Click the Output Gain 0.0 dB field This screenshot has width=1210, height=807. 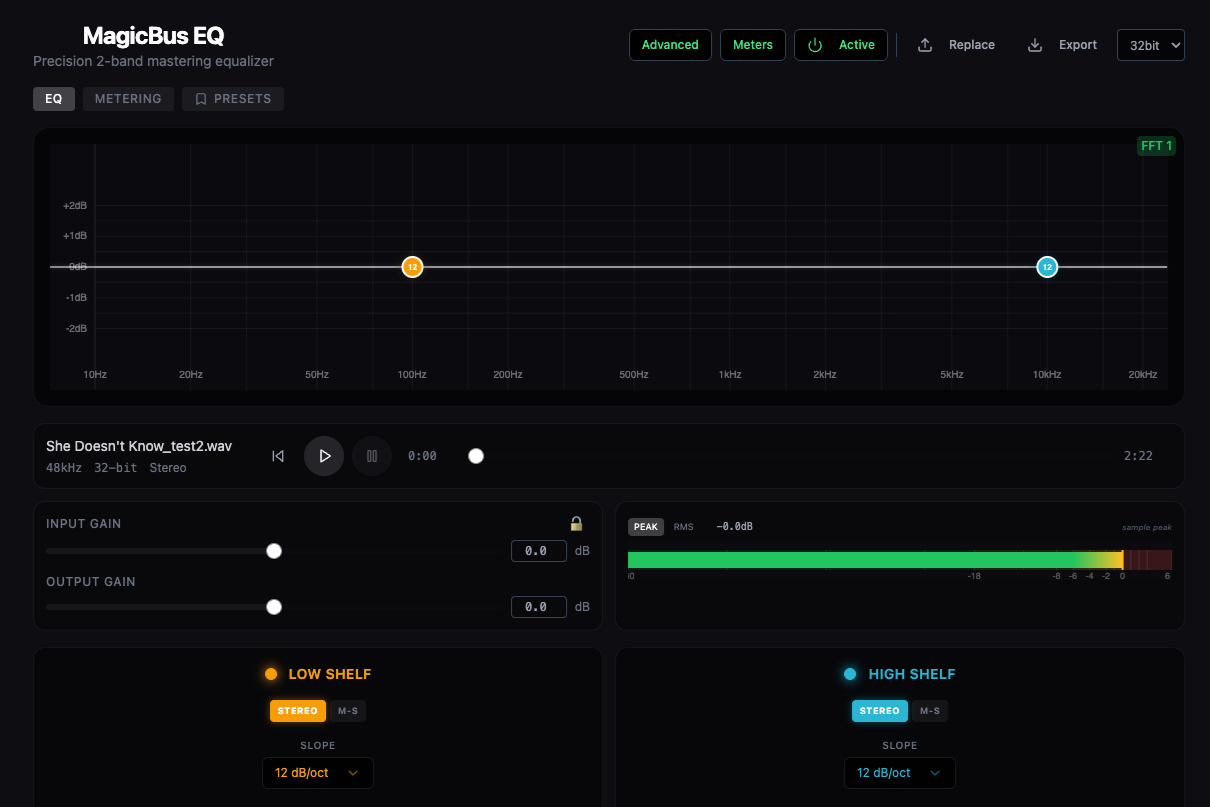[x=538, y=607]
